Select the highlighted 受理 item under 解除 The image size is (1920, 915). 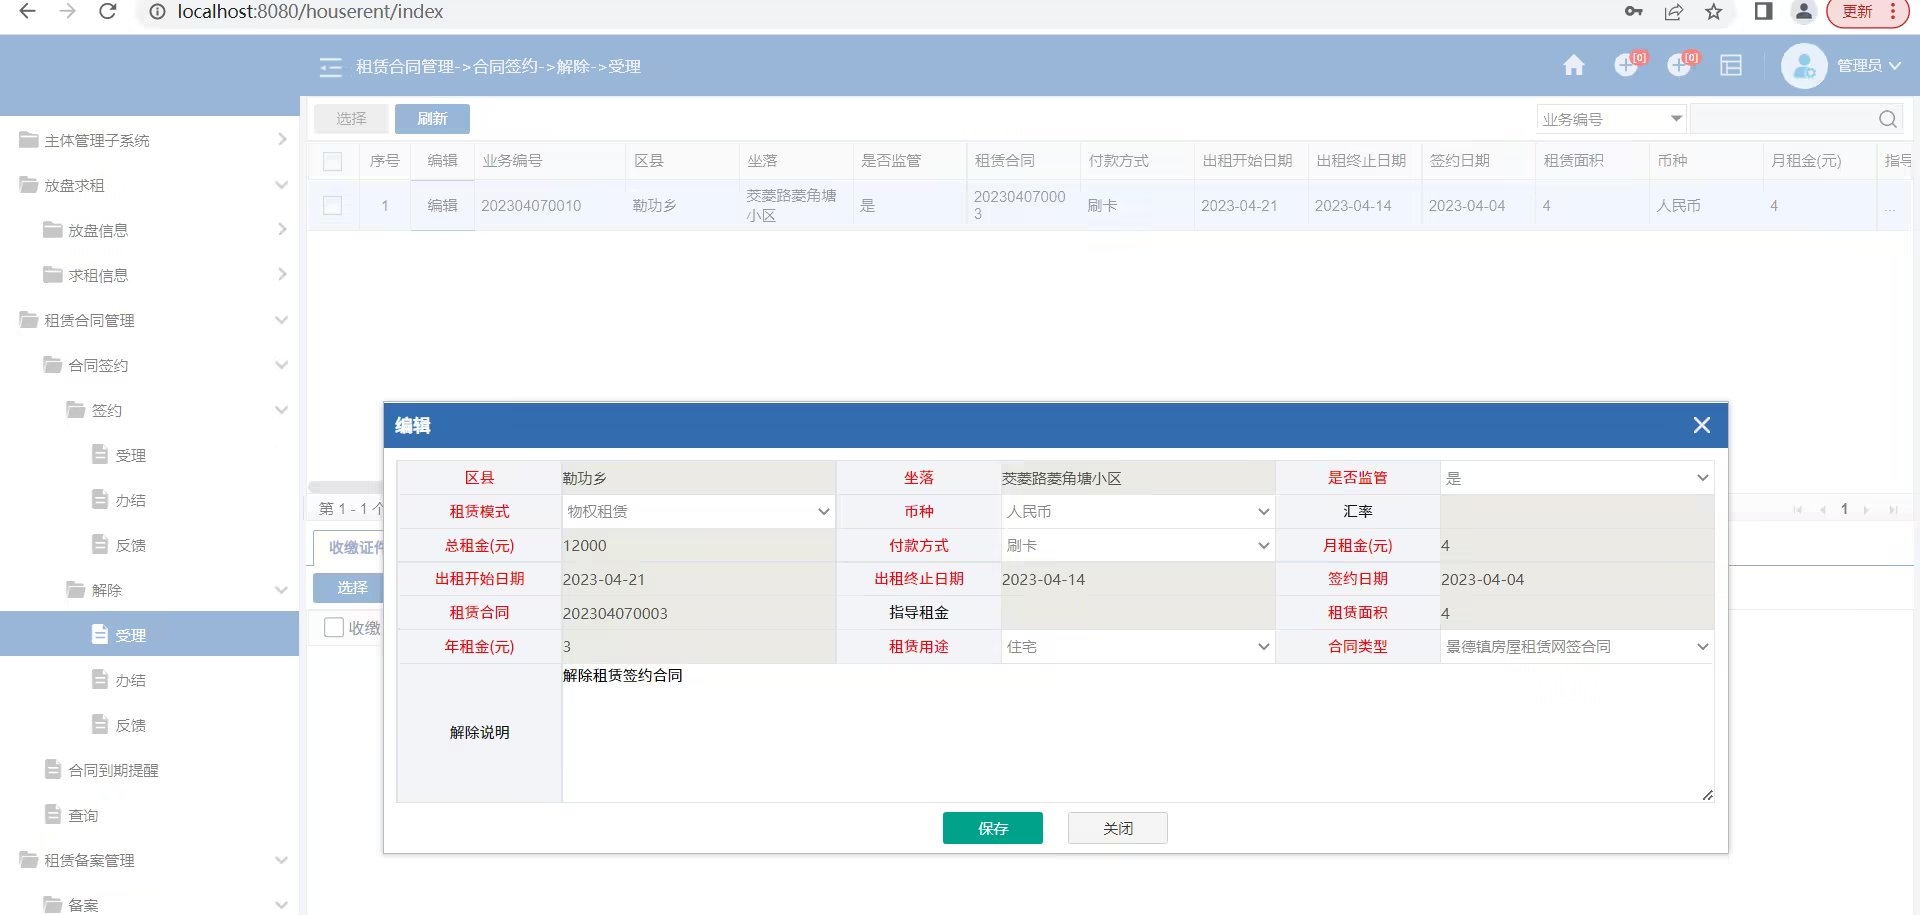[x=150, y=634]
